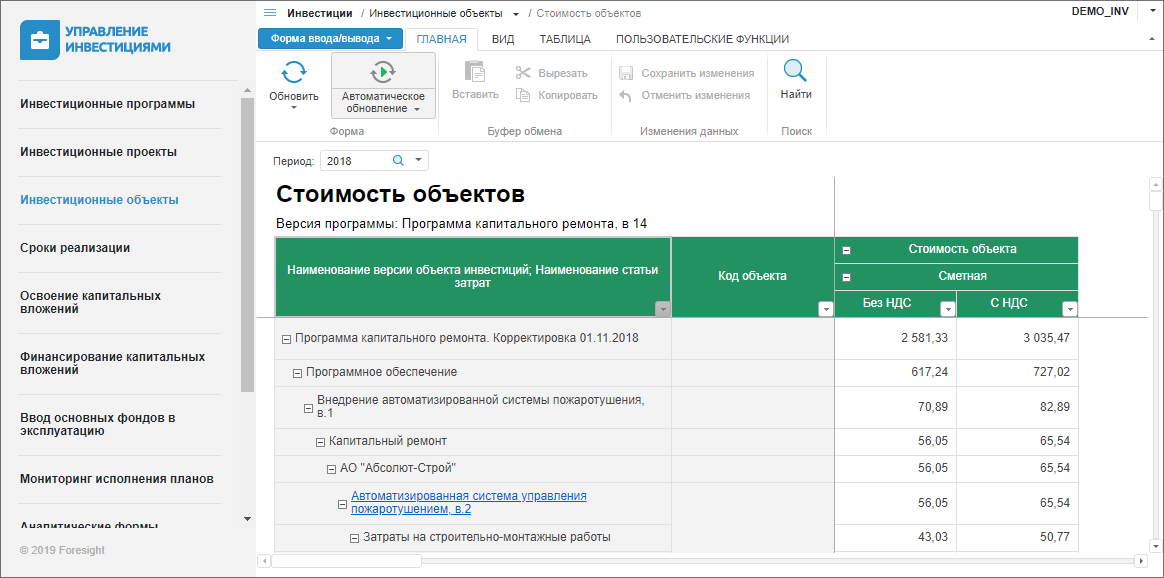Collapse the Программа капитального ремонта row
Image resolution: width=1164 pixels, height=578 pixels.
pyautogui.click(x=286, y=339)
